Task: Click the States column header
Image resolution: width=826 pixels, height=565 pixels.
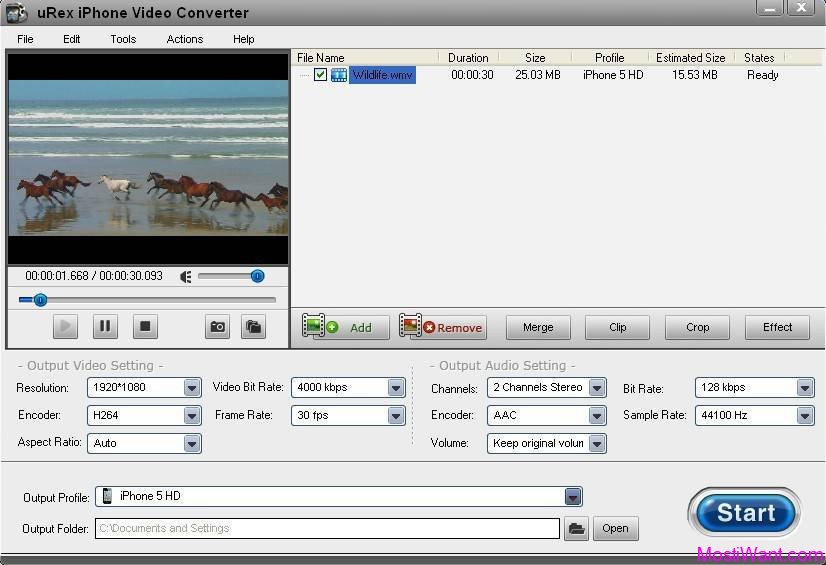Action: coord(759,57)
